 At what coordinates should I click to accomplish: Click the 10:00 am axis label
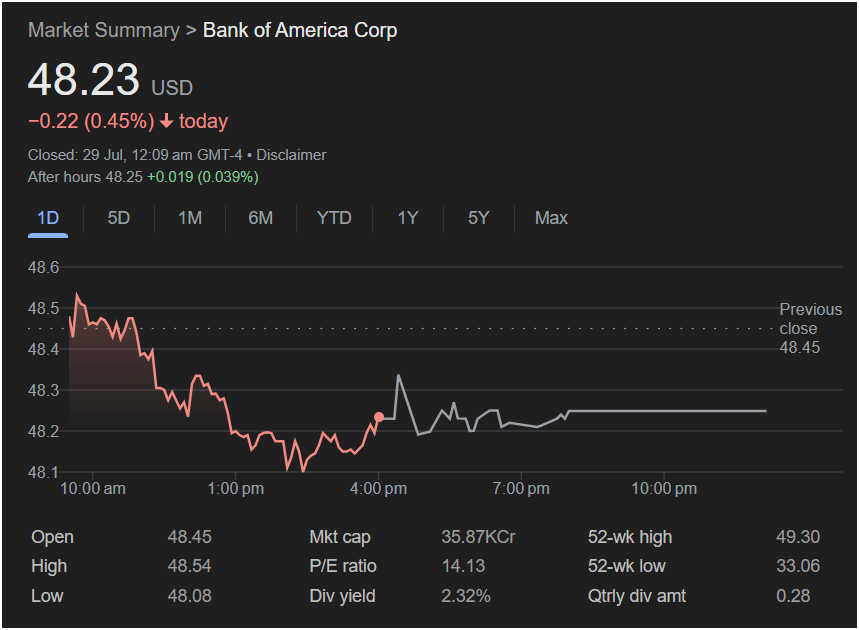click(x=93, y=488)
